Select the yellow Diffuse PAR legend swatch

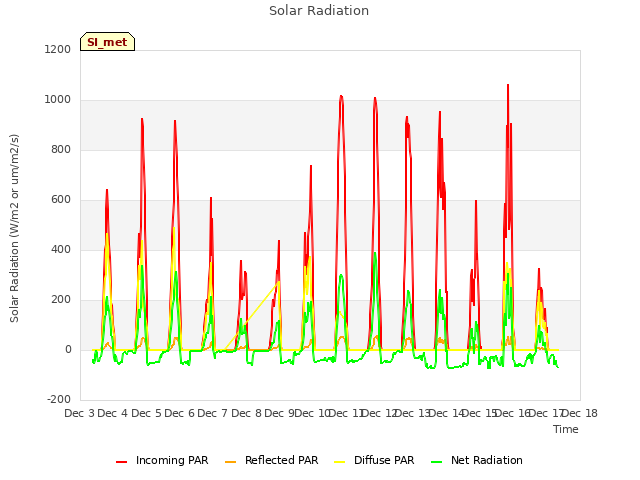[x=339, y=462]
